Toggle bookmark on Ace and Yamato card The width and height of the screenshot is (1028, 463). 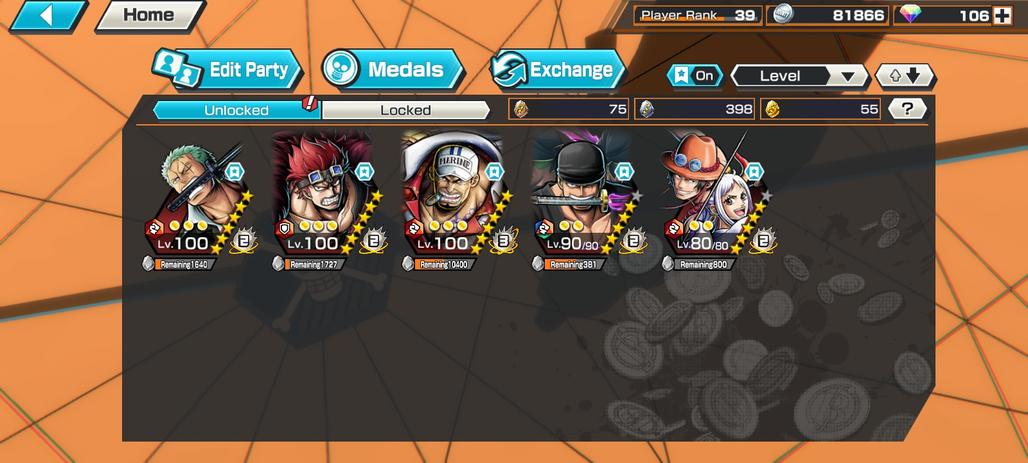pos(755,171)
